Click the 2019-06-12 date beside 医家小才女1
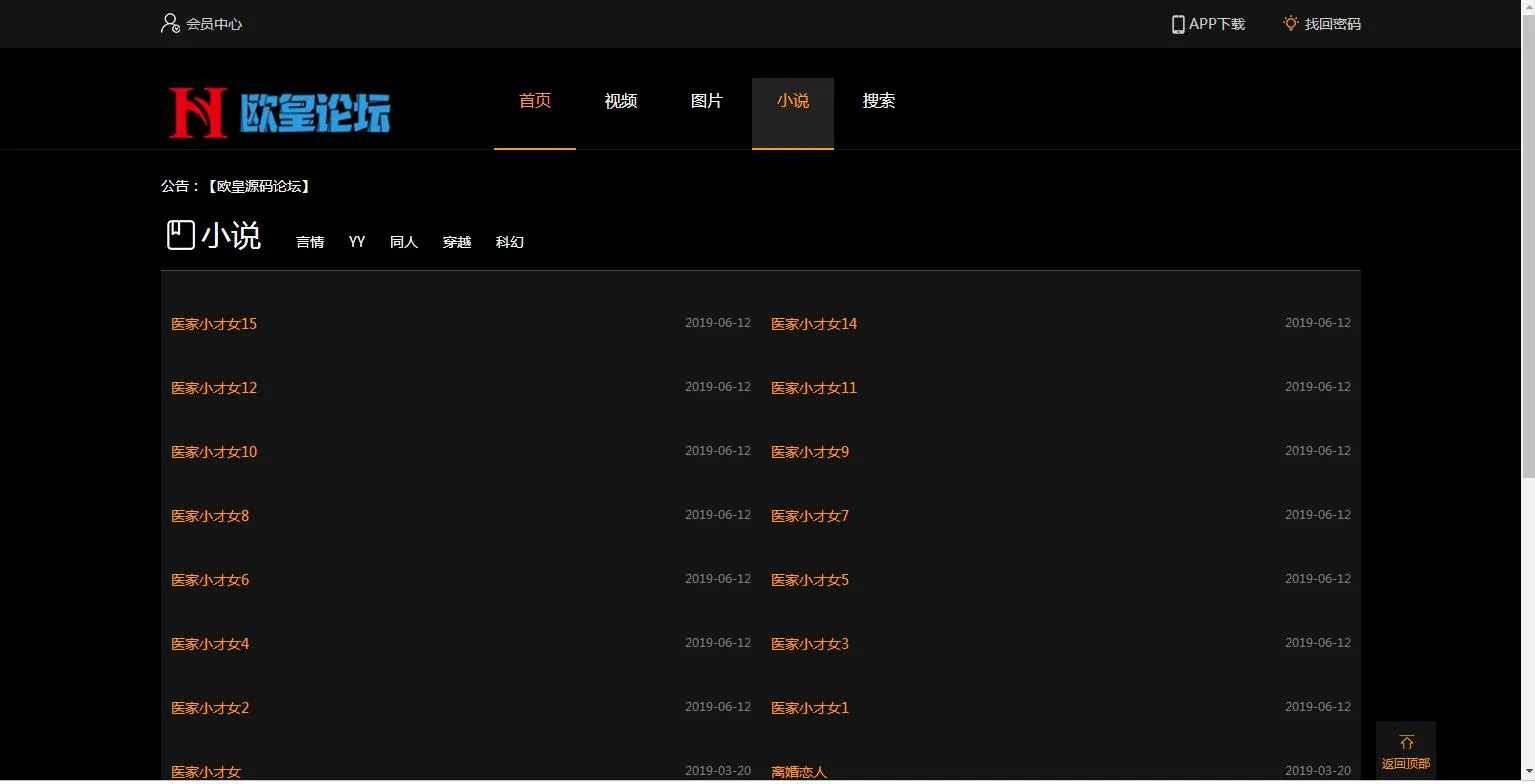This screenshot has height=784, width=1535. [x=1318, y=707]
